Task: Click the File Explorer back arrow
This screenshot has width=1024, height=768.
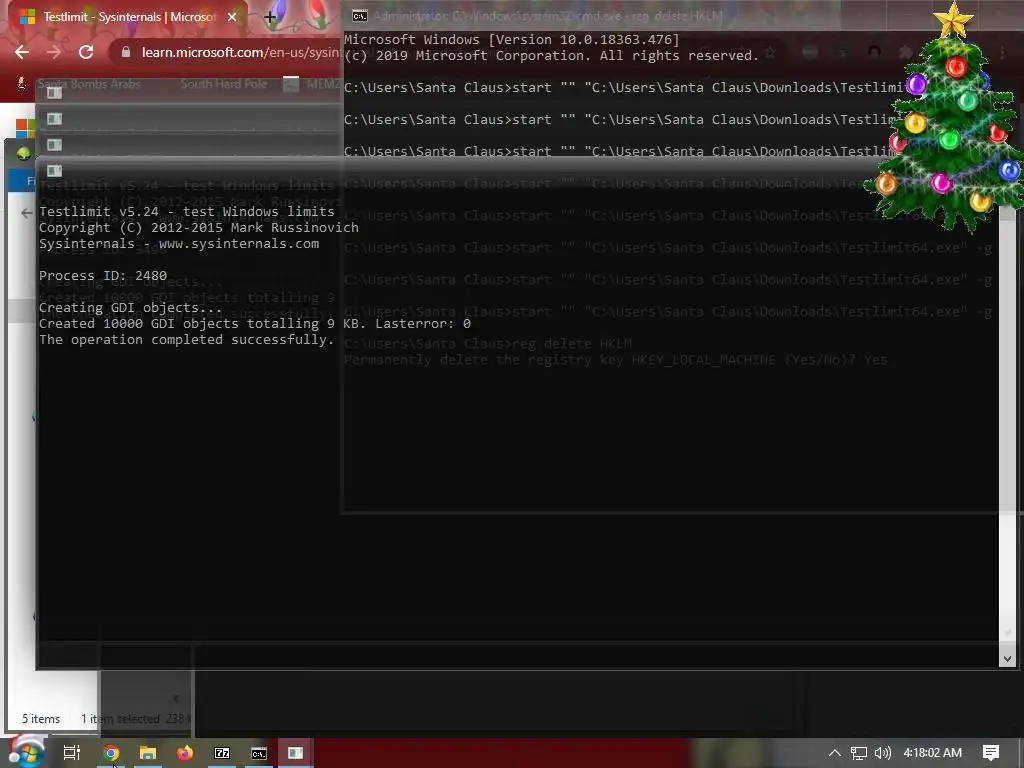Action: tap(26, 212)
